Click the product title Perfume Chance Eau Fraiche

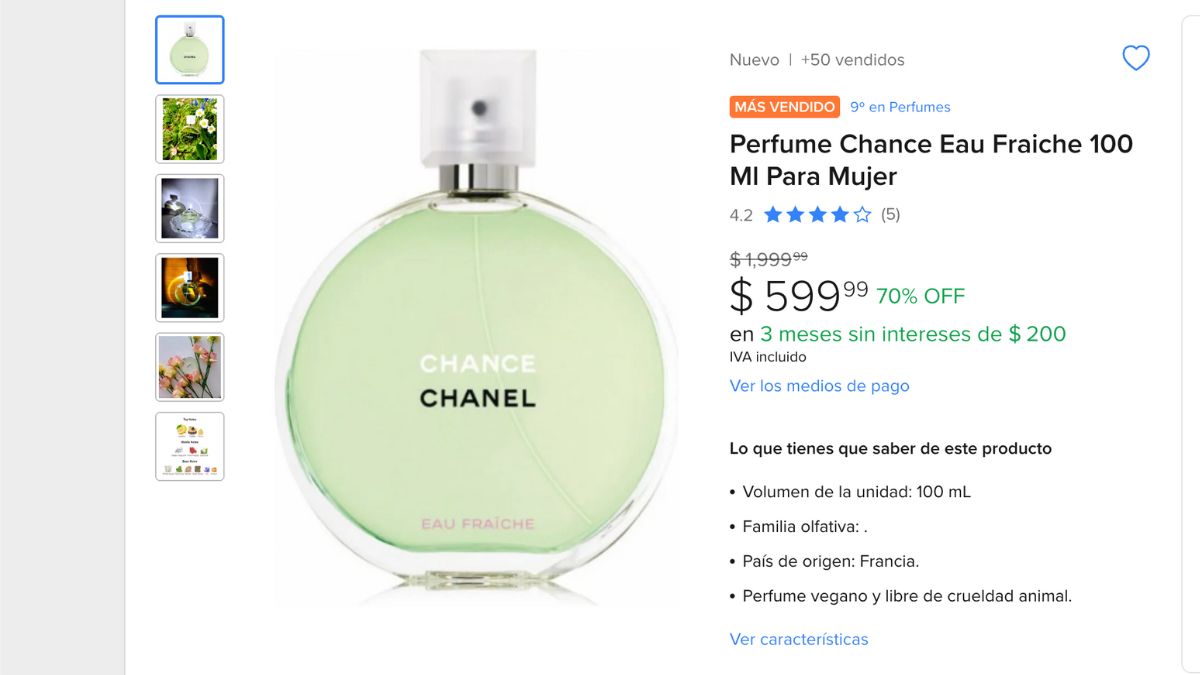click(931, 160)
